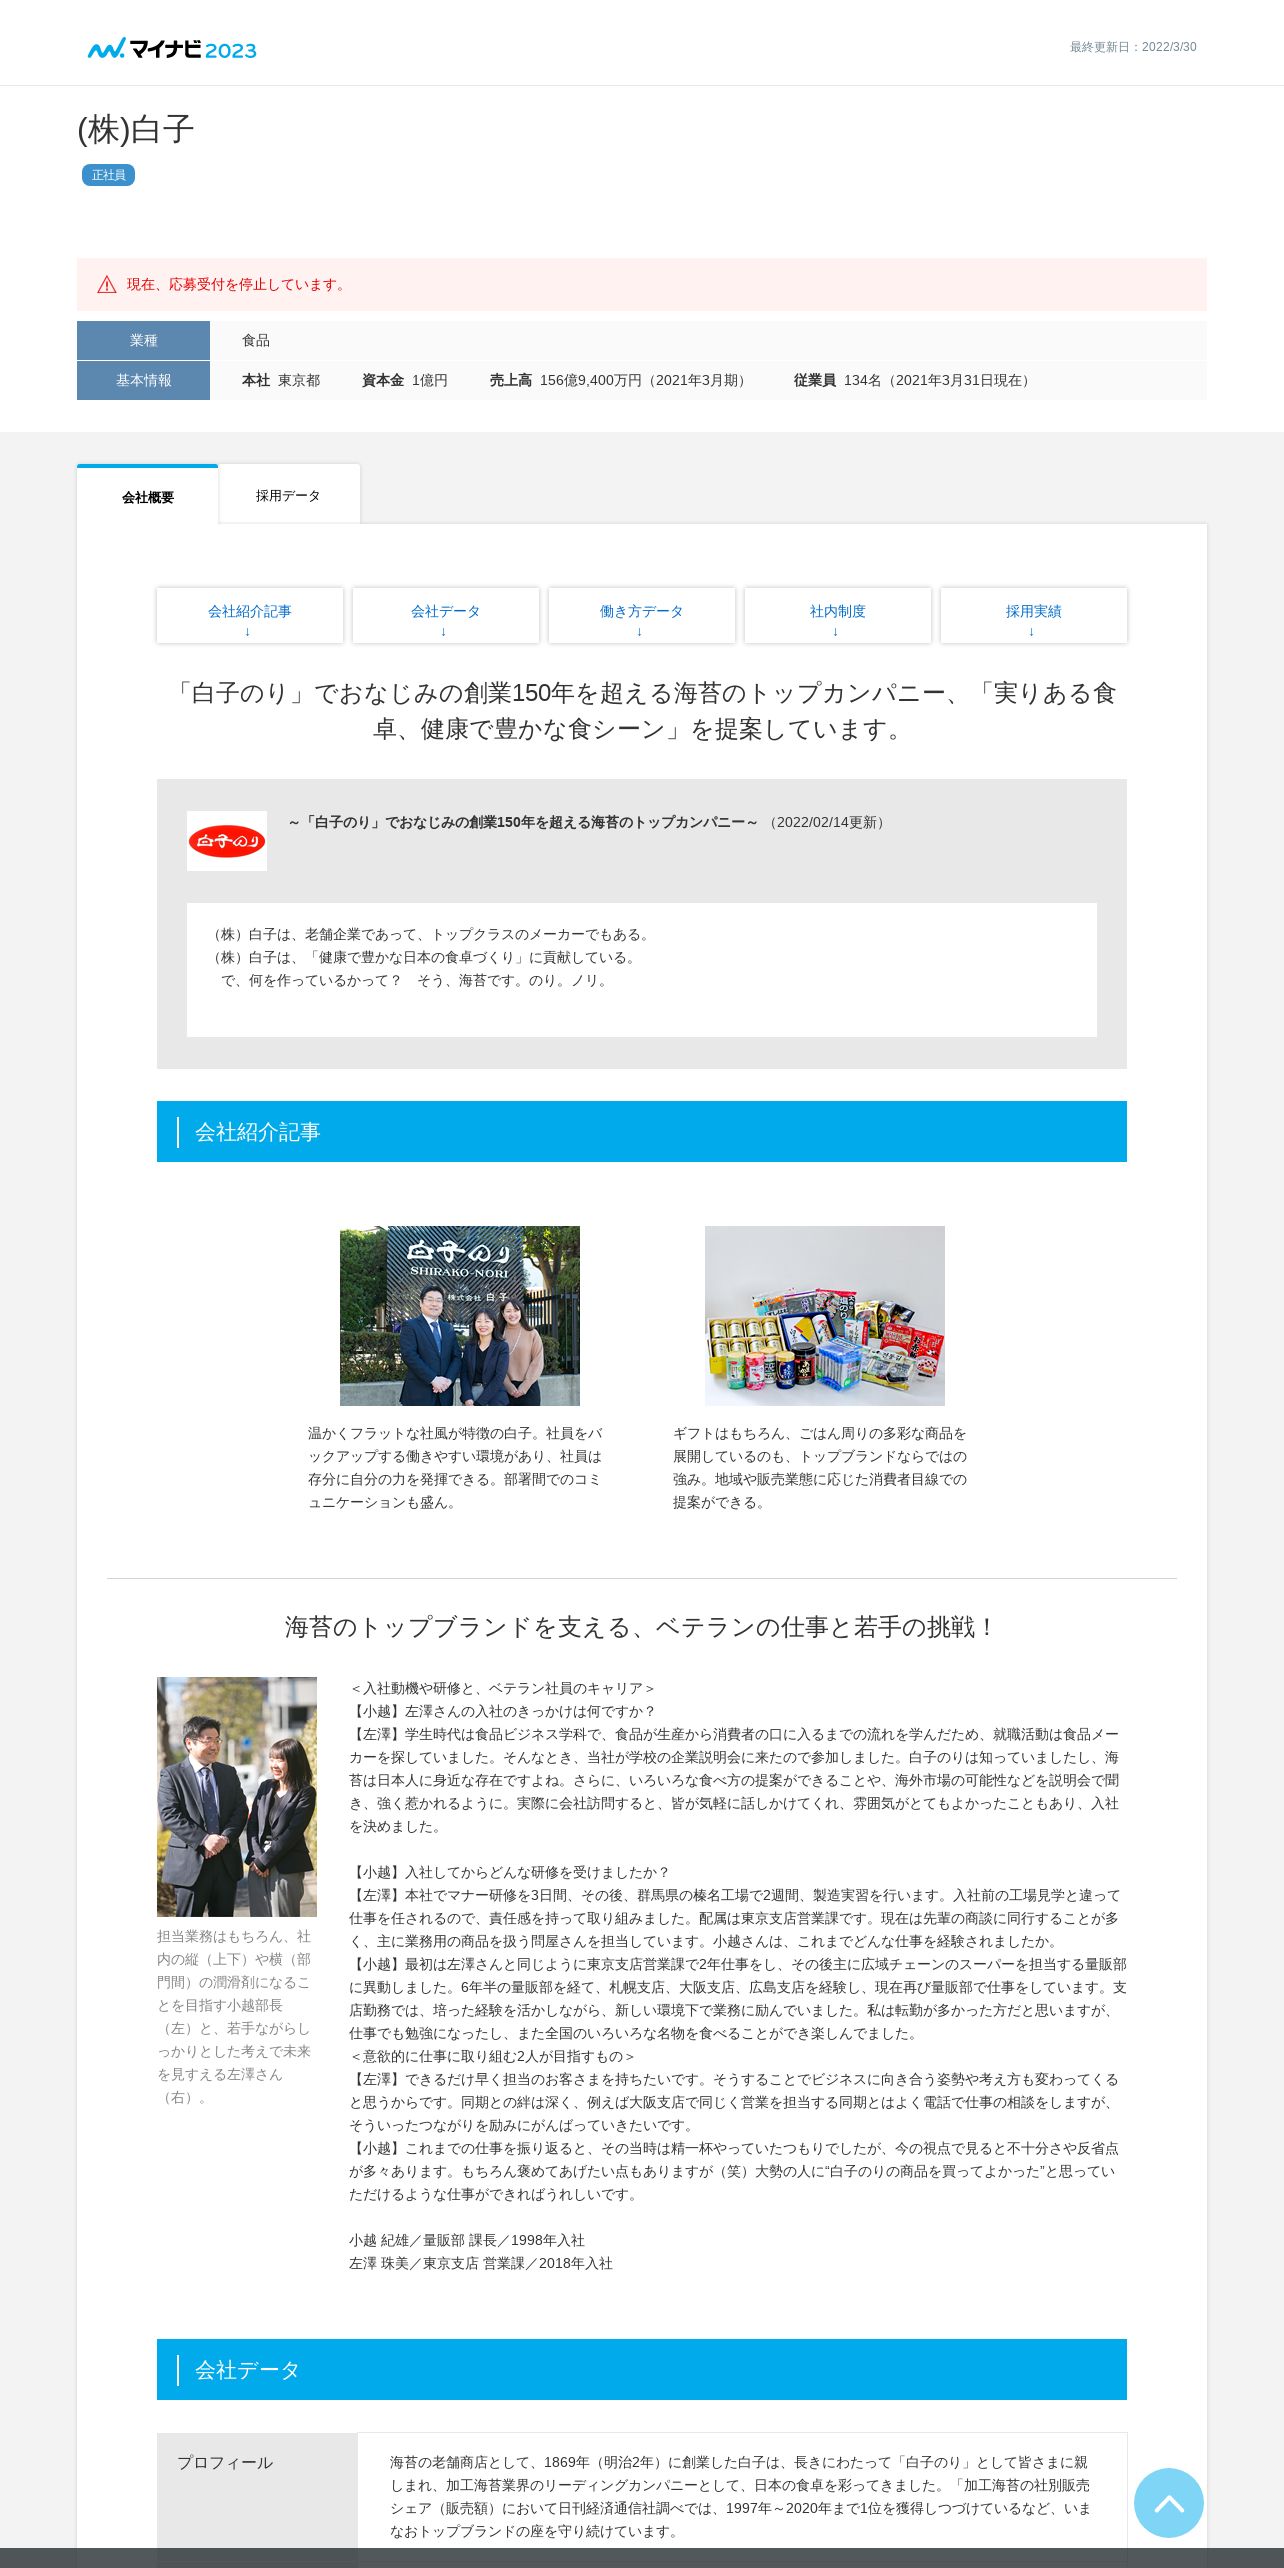The image size is (1284, 2568).
Task: Click the 売上高 156億9,400万円 entry
Action: pos(620,380)
